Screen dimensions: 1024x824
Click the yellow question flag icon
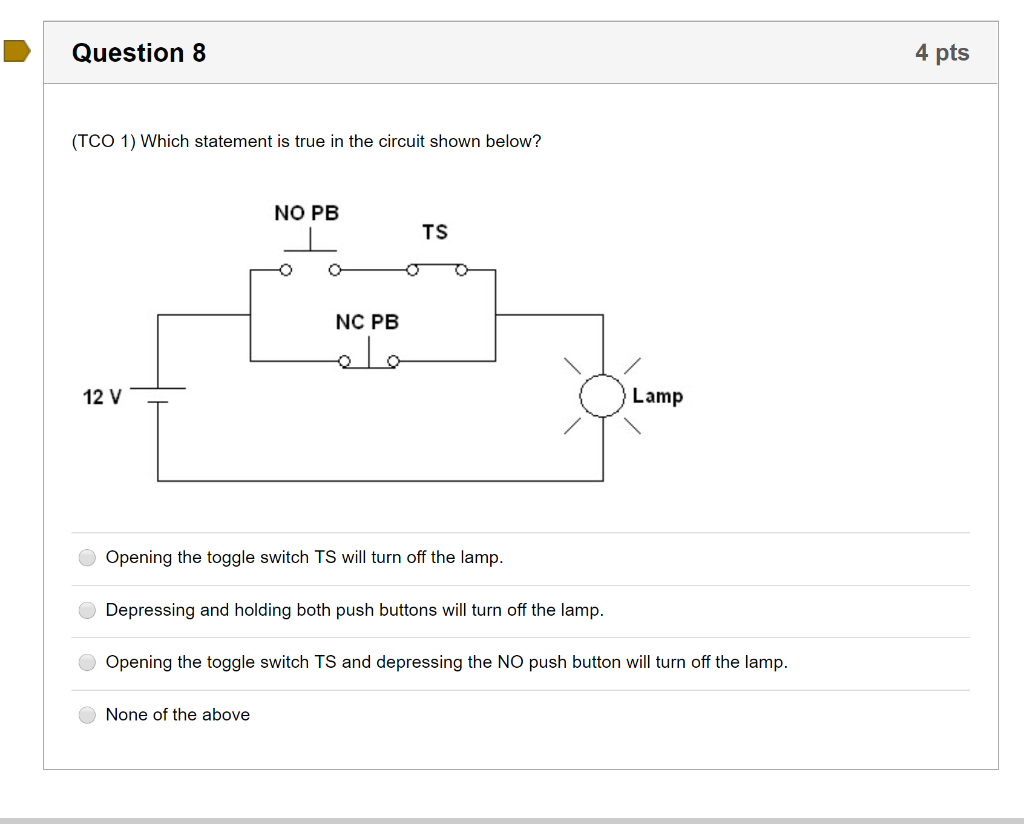(x=14, y=52)
